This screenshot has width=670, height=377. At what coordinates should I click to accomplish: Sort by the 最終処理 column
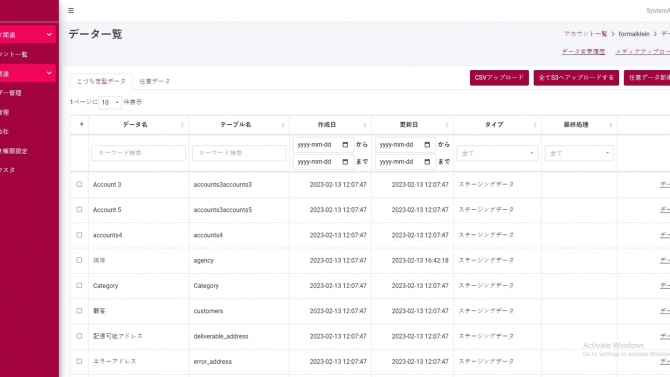(x=579, y=125)
